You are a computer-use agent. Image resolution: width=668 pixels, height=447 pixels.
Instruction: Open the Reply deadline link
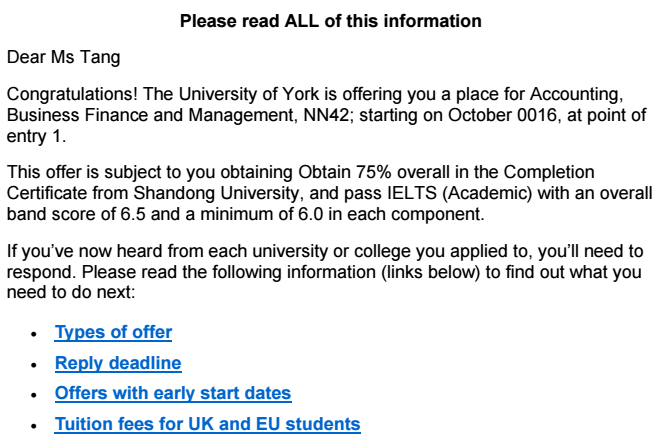pyautogui.click(x=118, y=363)
